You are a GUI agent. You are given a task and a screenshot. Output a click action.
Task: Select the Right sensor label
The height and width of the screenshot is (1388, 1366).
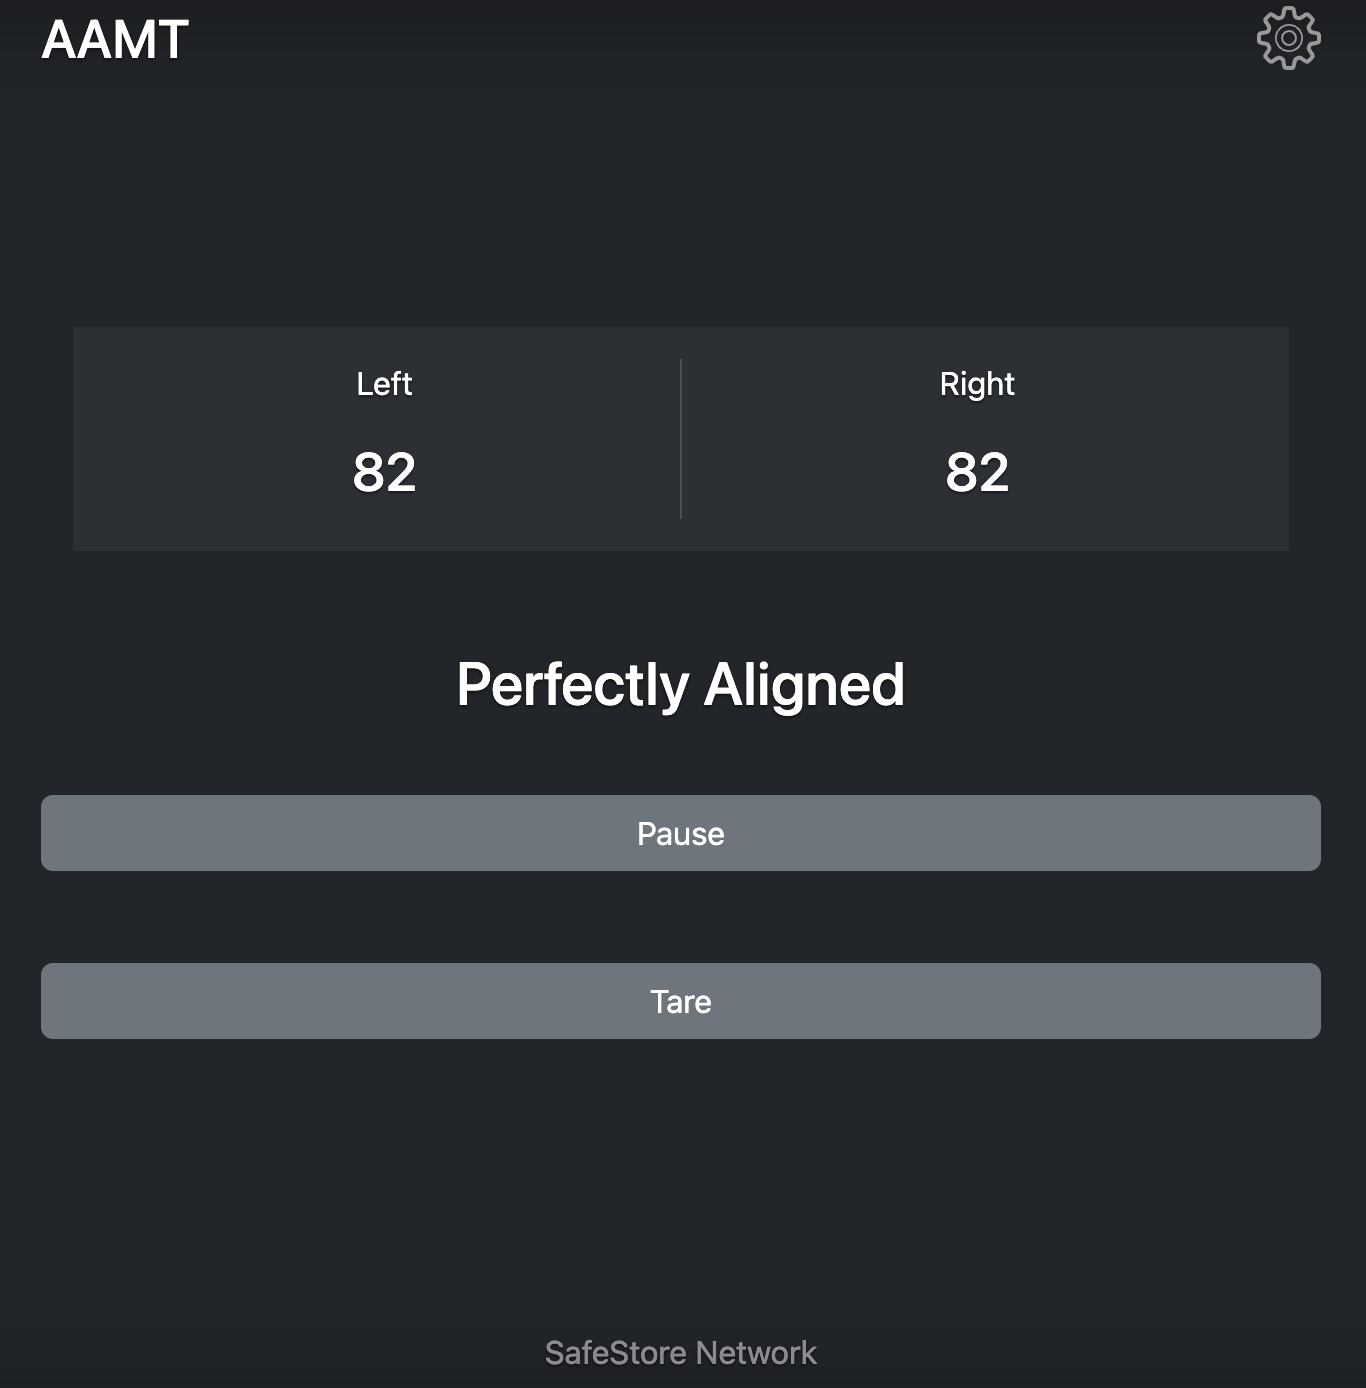click(977, 384)
